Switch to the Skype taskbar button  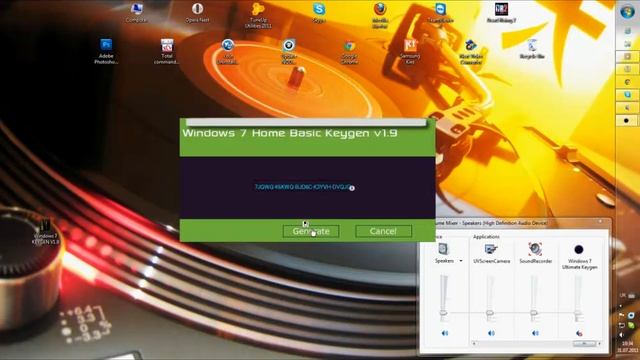click(627, 95)
